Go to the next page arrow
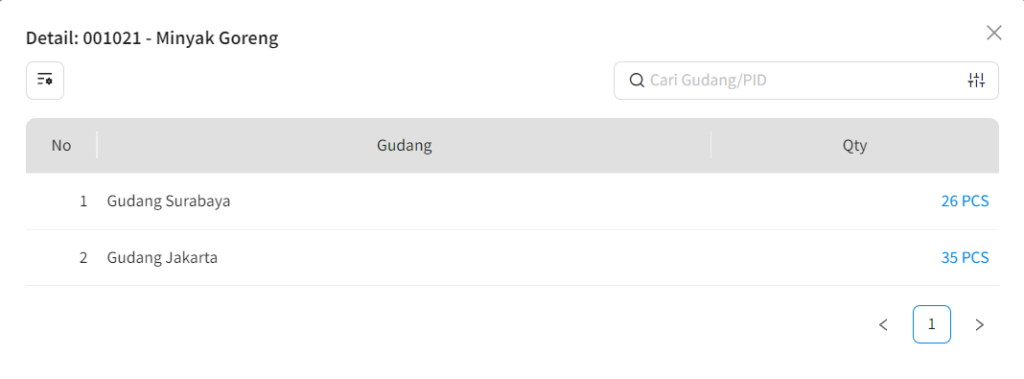The height and width of the screenshot is (379, 1024). [x=979, y=325]
